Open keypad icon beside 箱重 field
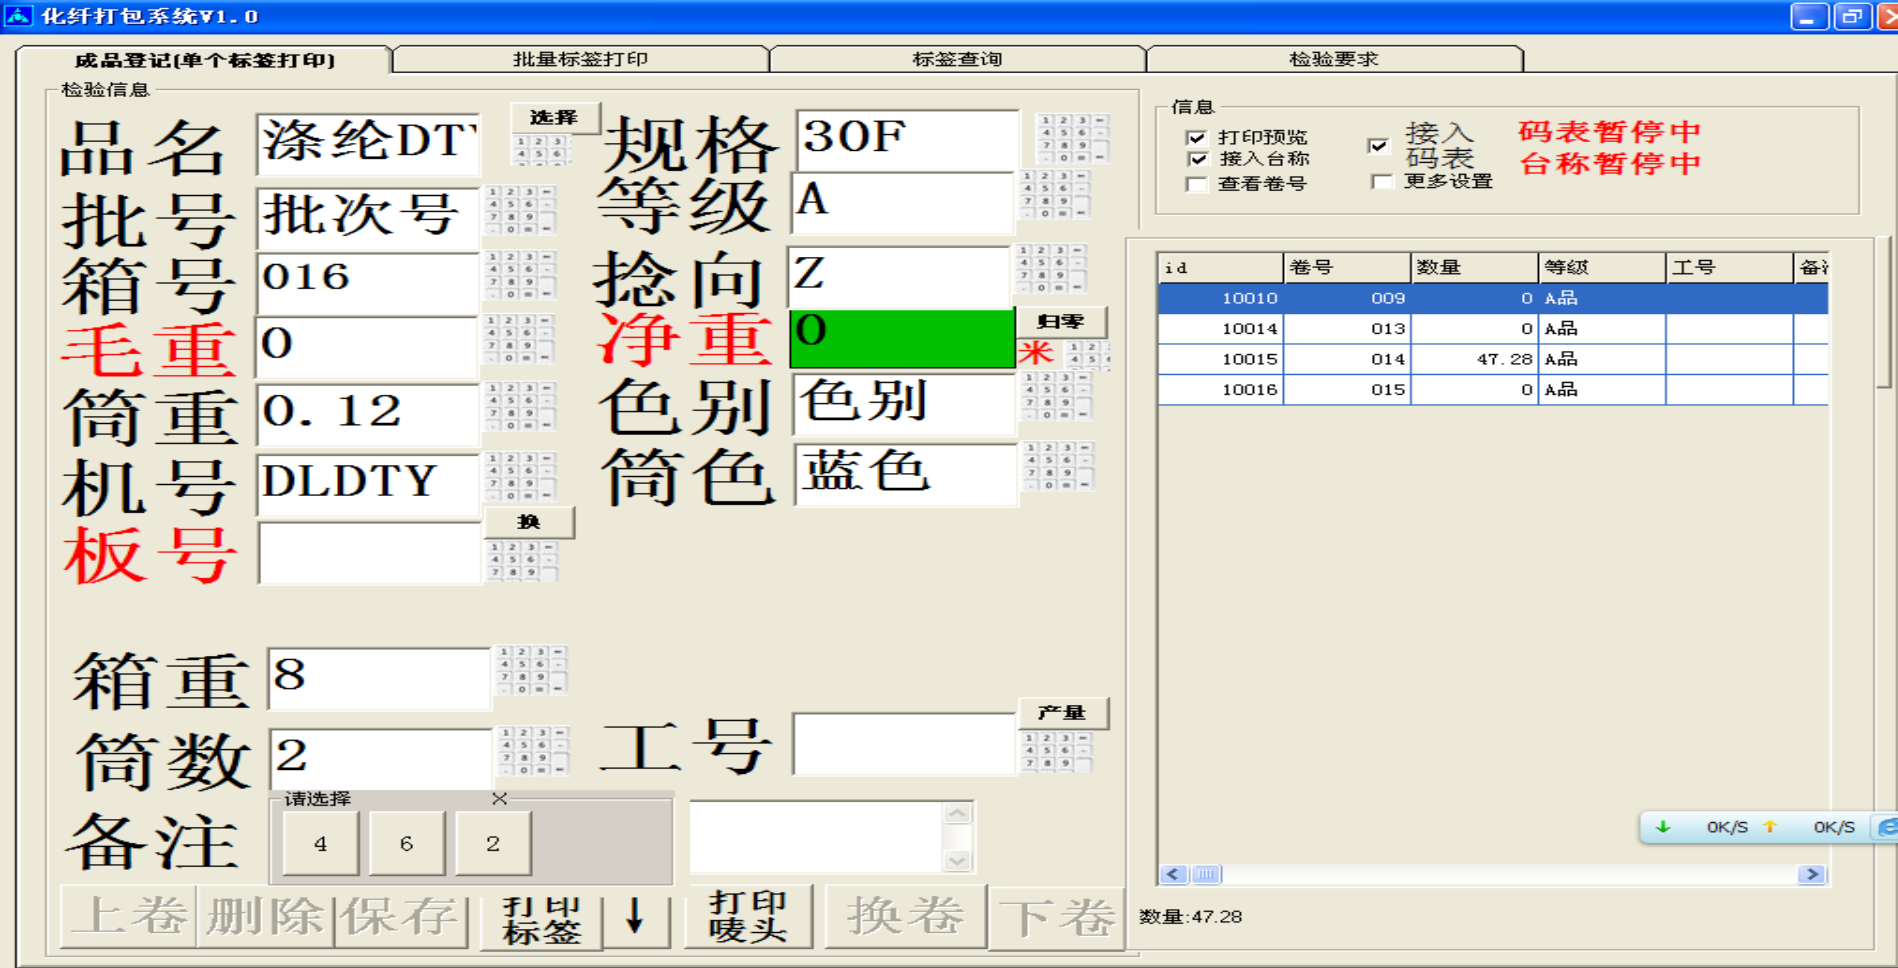 click(x=531, y=670)
